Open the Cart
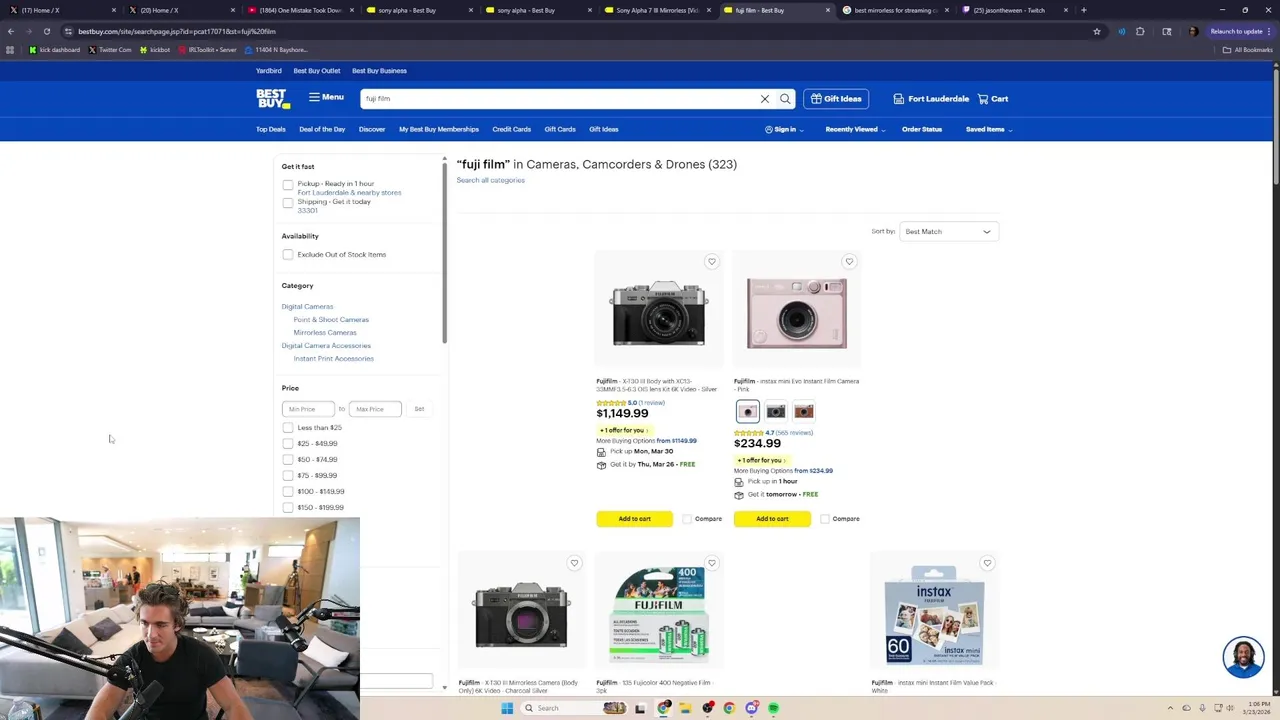Image resolution: width=1280 pixels, height=720 pixels. (x=993, y=99)
